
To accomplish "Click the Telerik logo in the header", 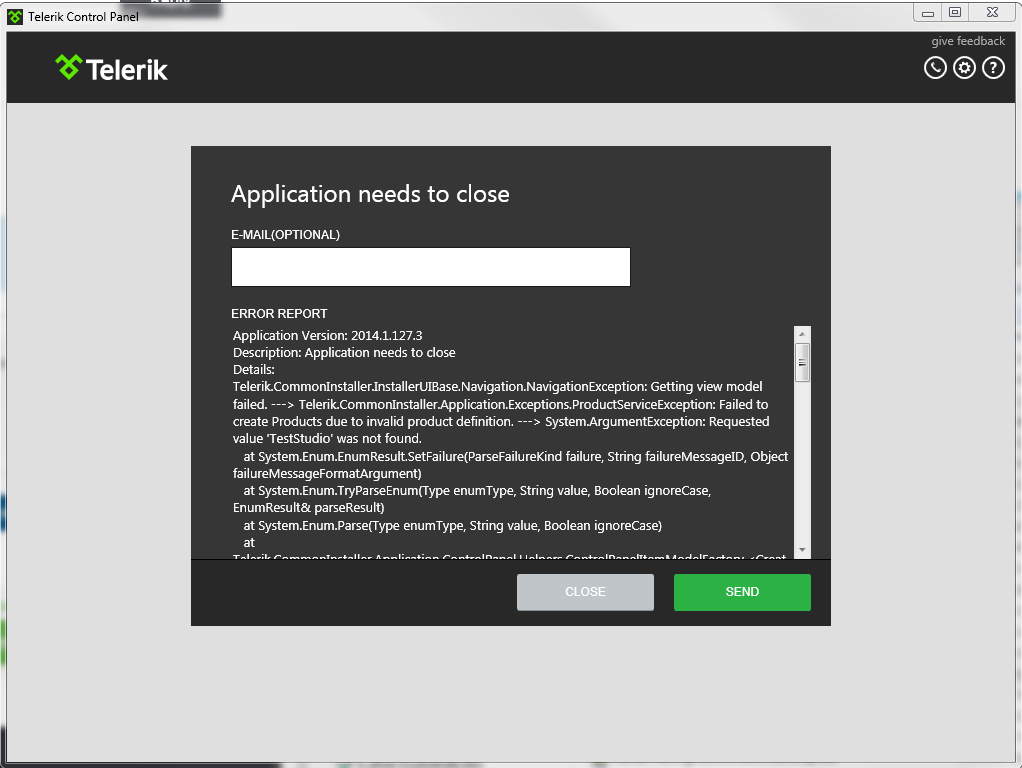I will pos(111,68).
